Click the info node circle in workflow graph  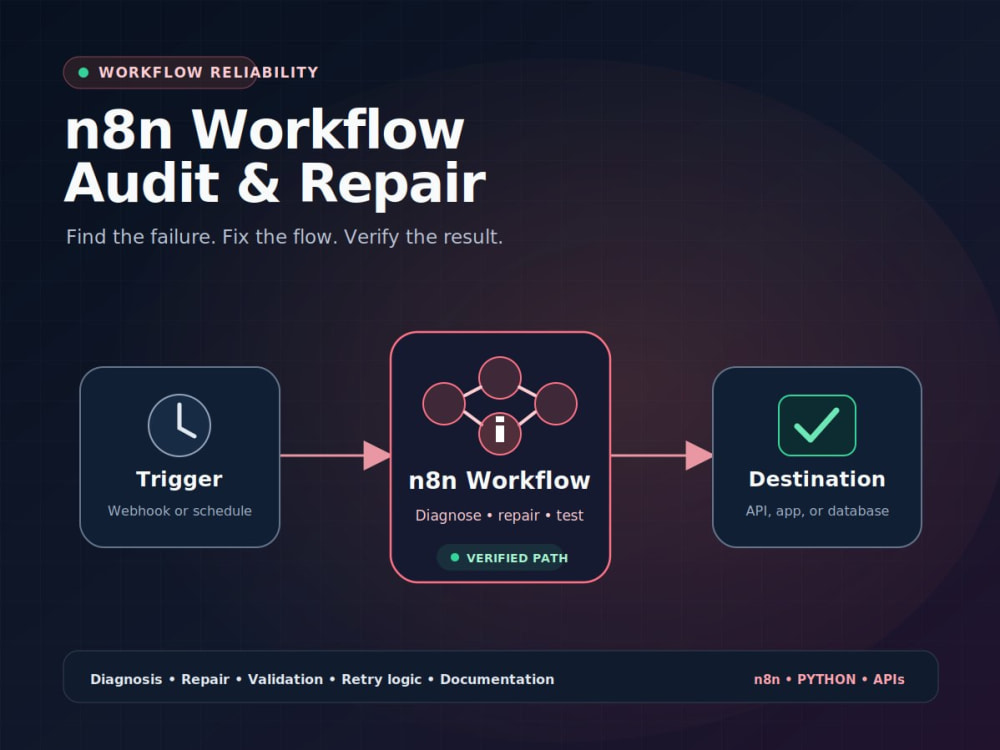pyautogui.click(x=500, y=433)
